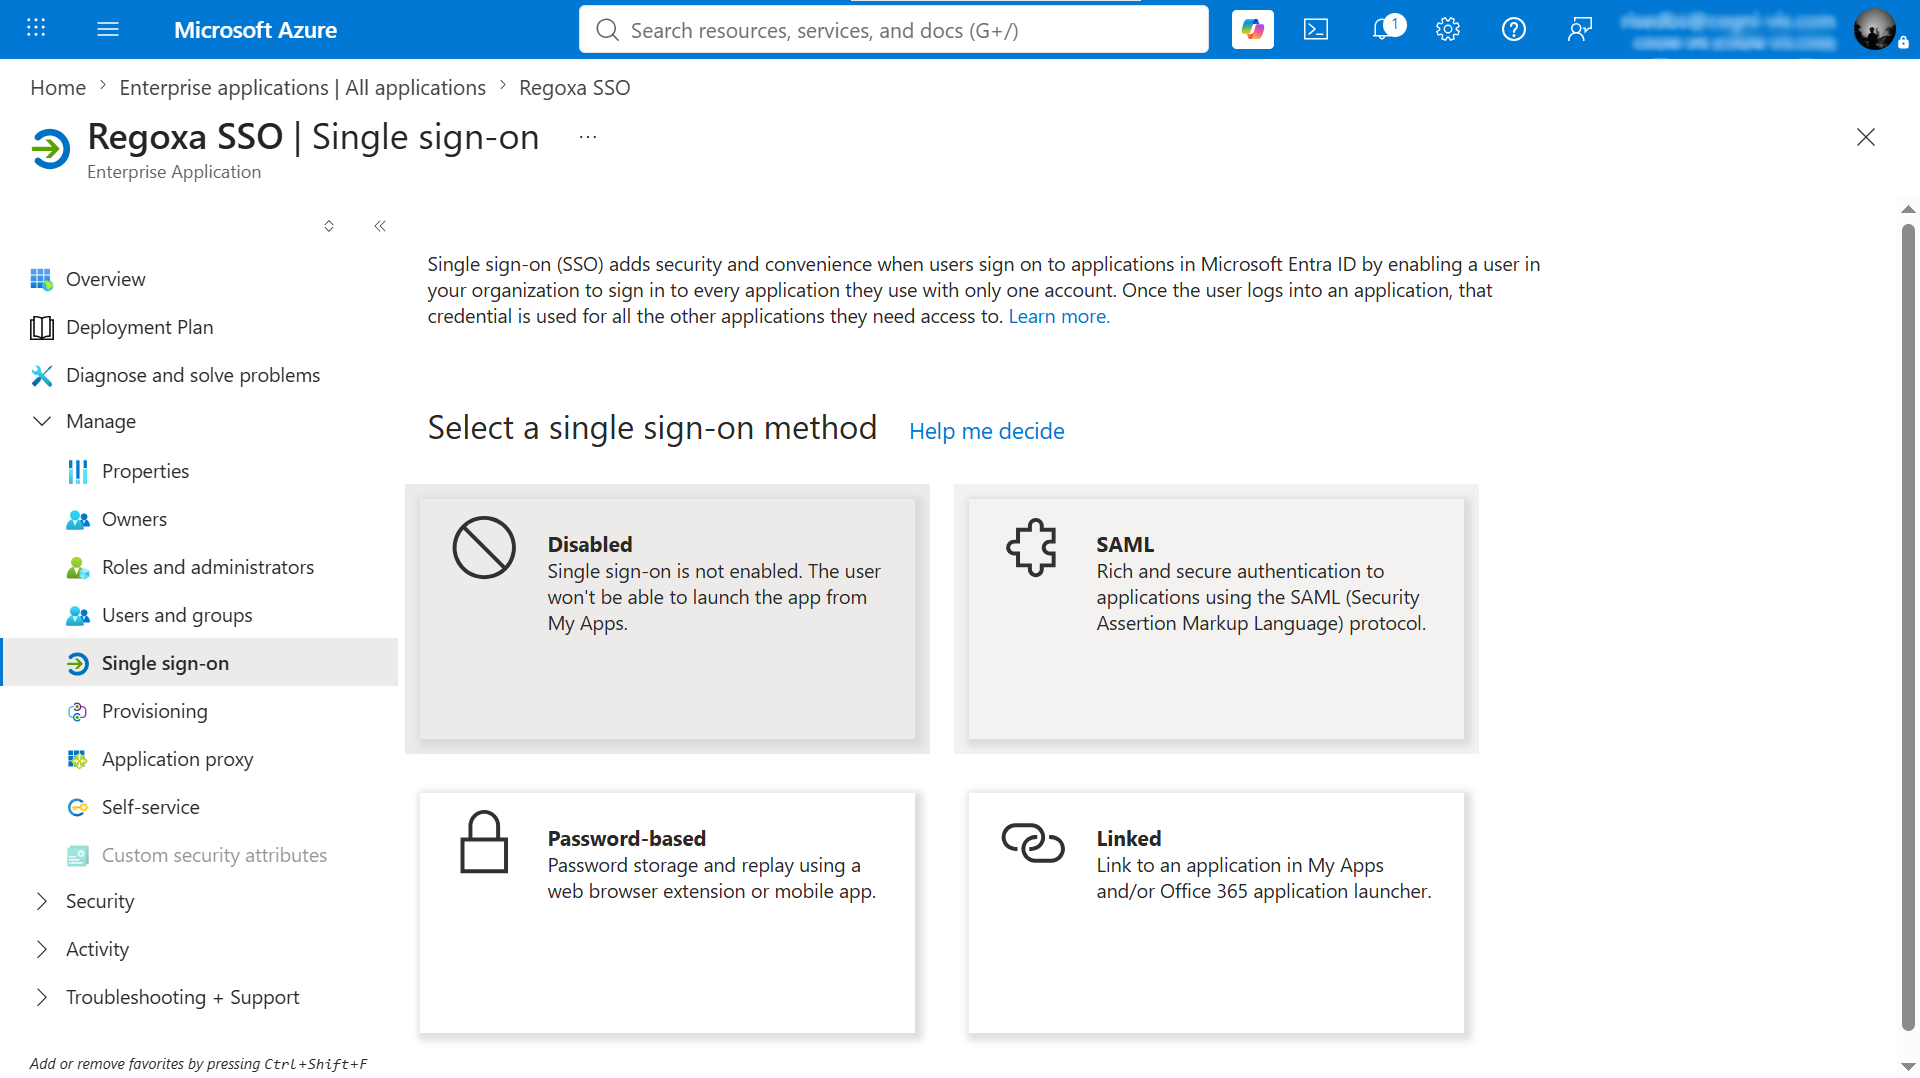Image resolution: width=1920 pixels, height=1078 pixels.
Task: Click the Diagnose wrench icon
Action: tap(41, 375)
